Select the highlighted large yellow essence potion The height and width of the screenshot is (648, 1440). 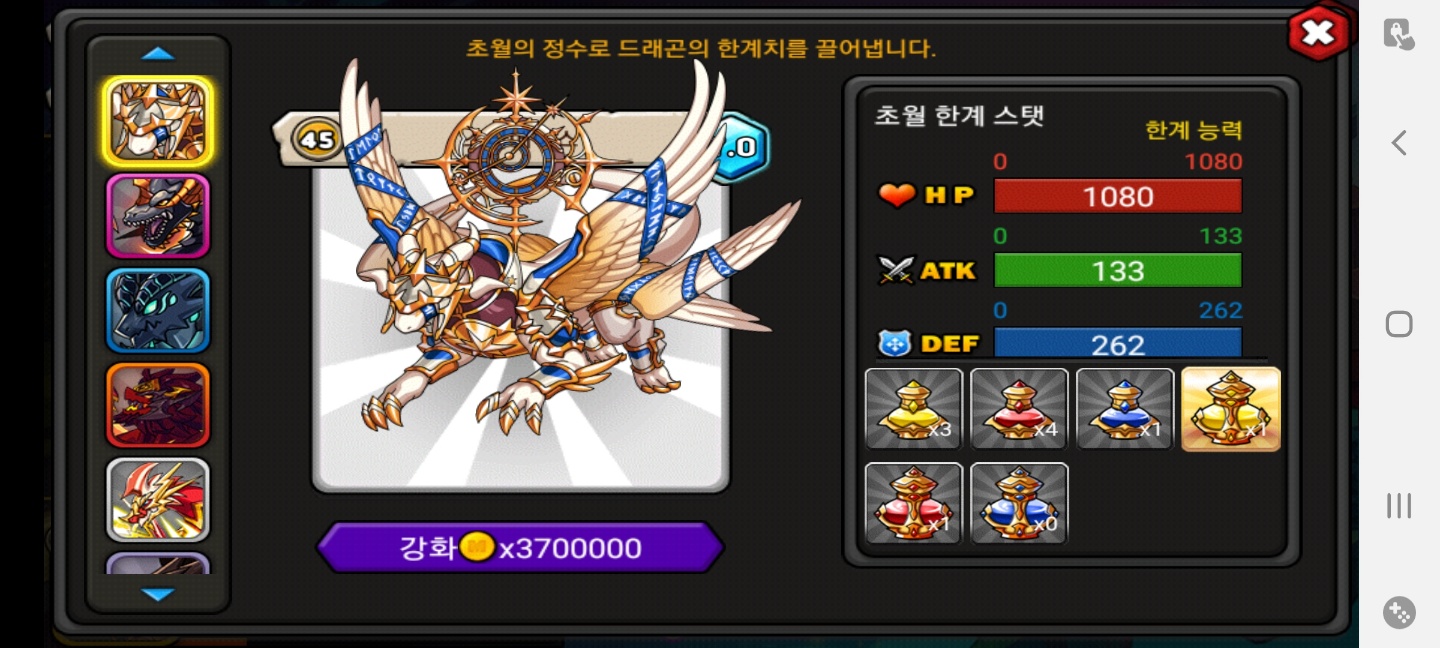point(1231,409)
